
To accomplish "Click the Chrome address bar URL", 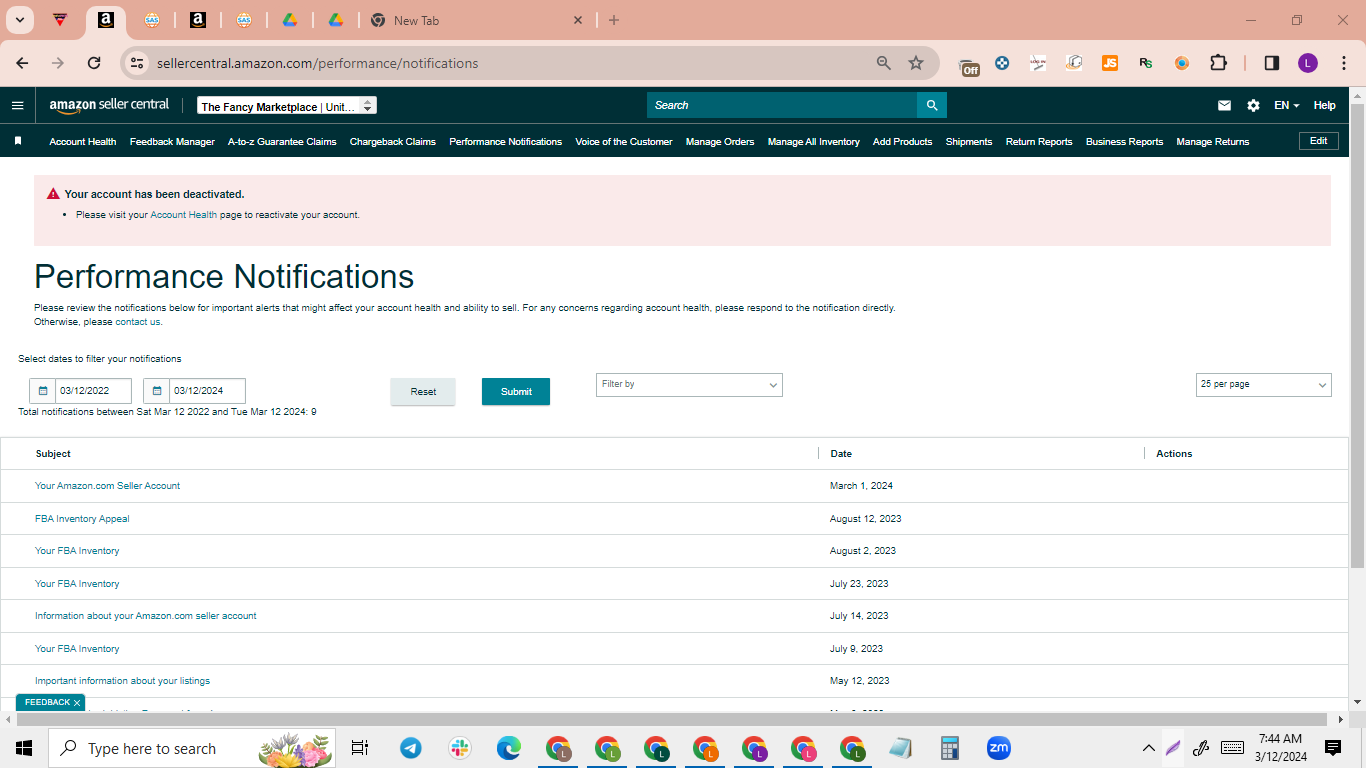I will [x=317, y=63].
